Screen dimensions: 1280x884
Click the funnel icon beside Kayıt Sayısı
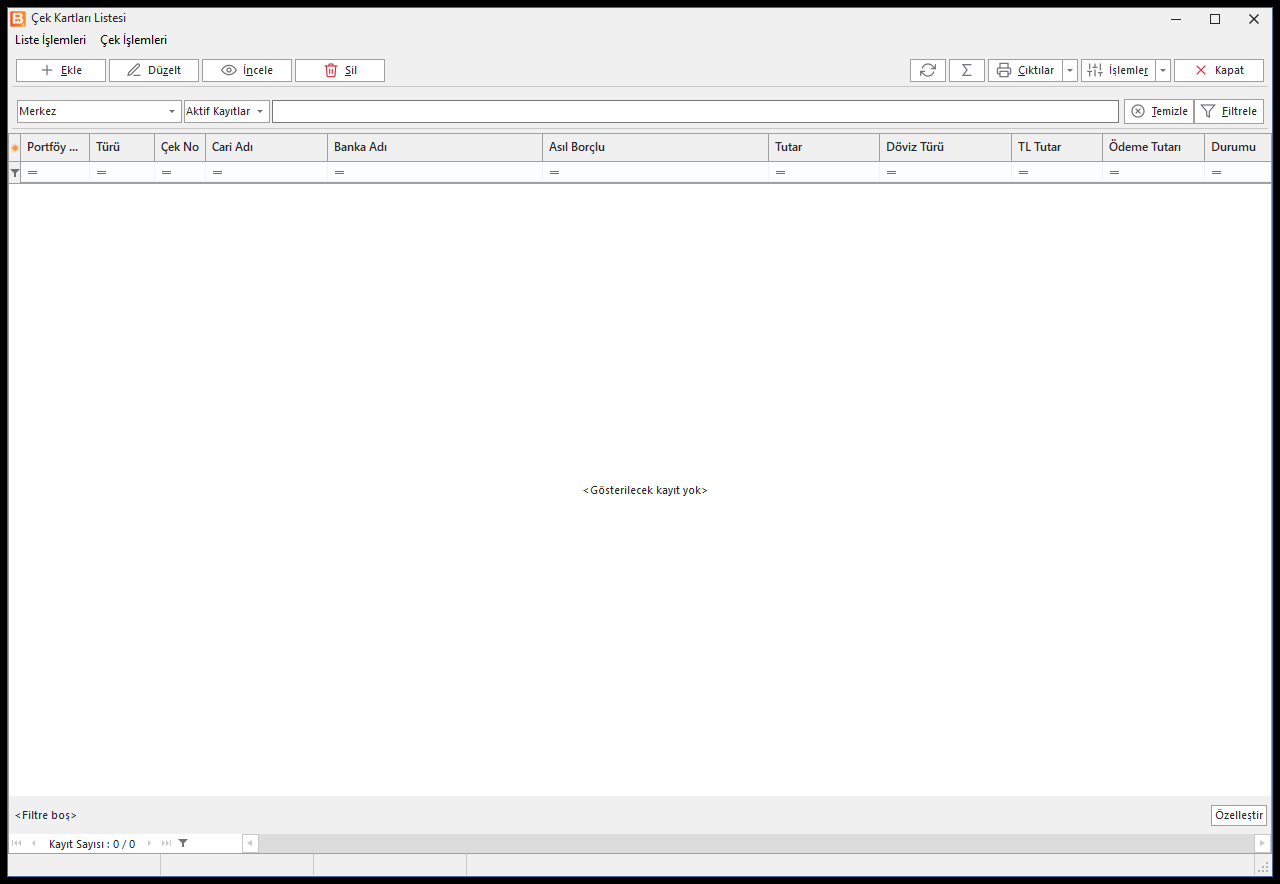tap(183, 843)
